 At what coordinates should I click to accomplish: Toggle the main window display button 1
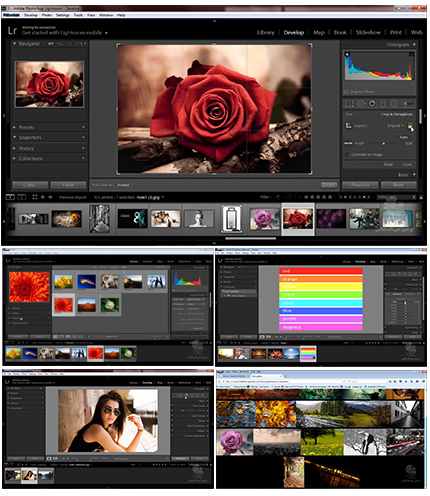coord(10,197)
